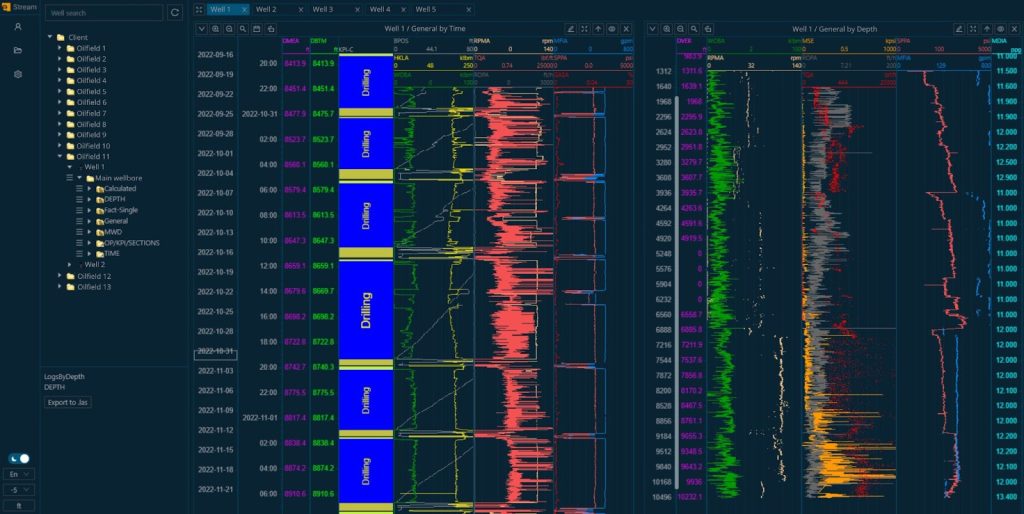Zoom out on General by Depth panel
1024x514 pixels.
tap(680, 29)
